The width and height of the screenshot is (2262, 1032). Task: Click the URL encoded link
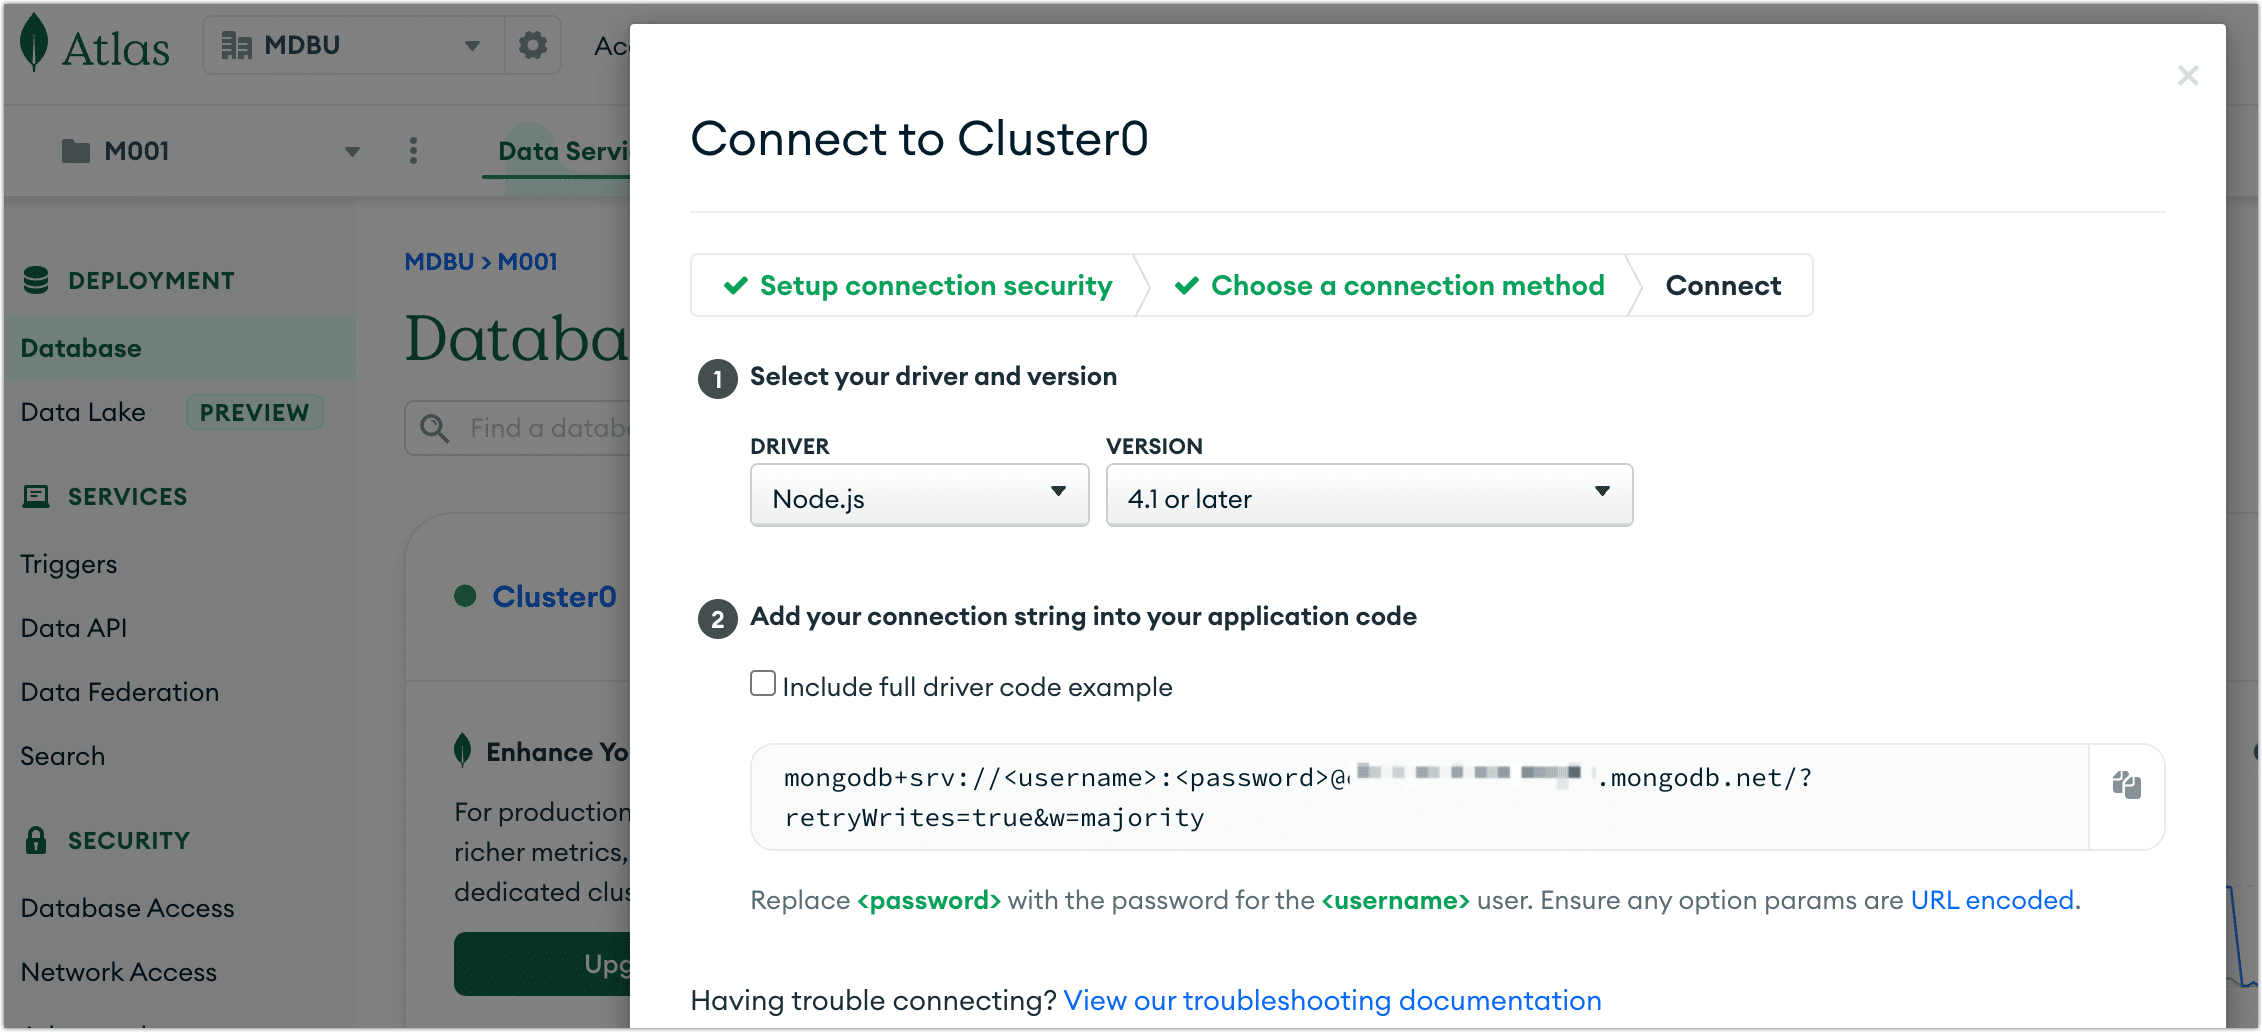click(1992, 900)
